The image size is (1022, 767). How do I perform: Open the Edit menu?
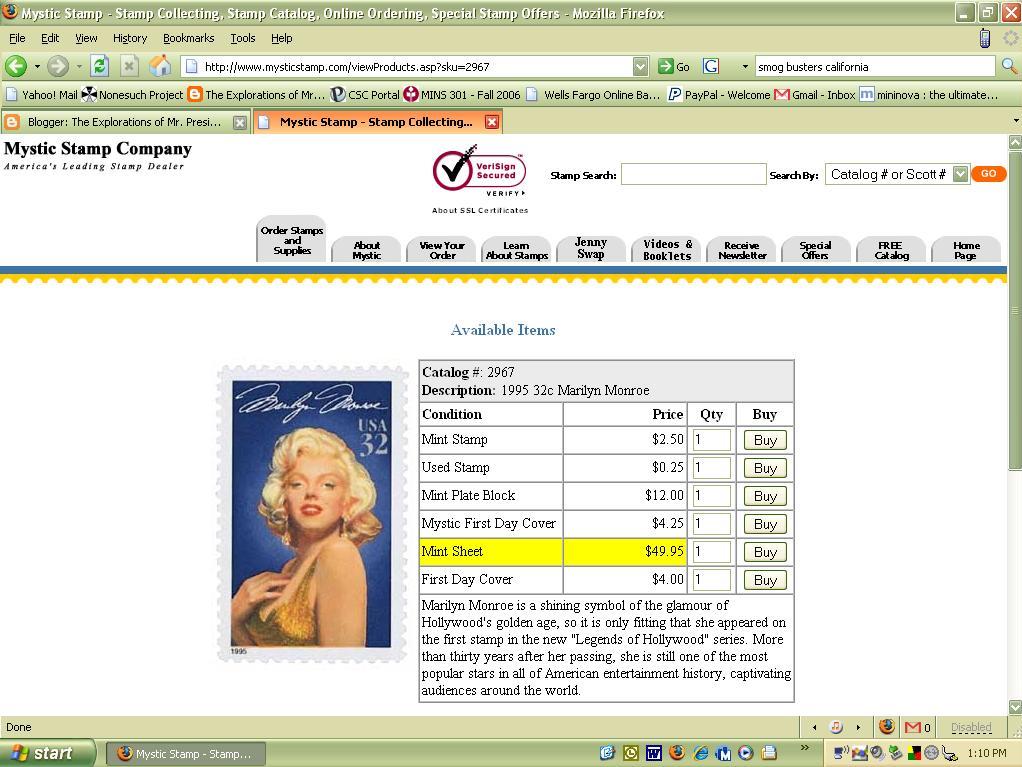pos(50,38)
